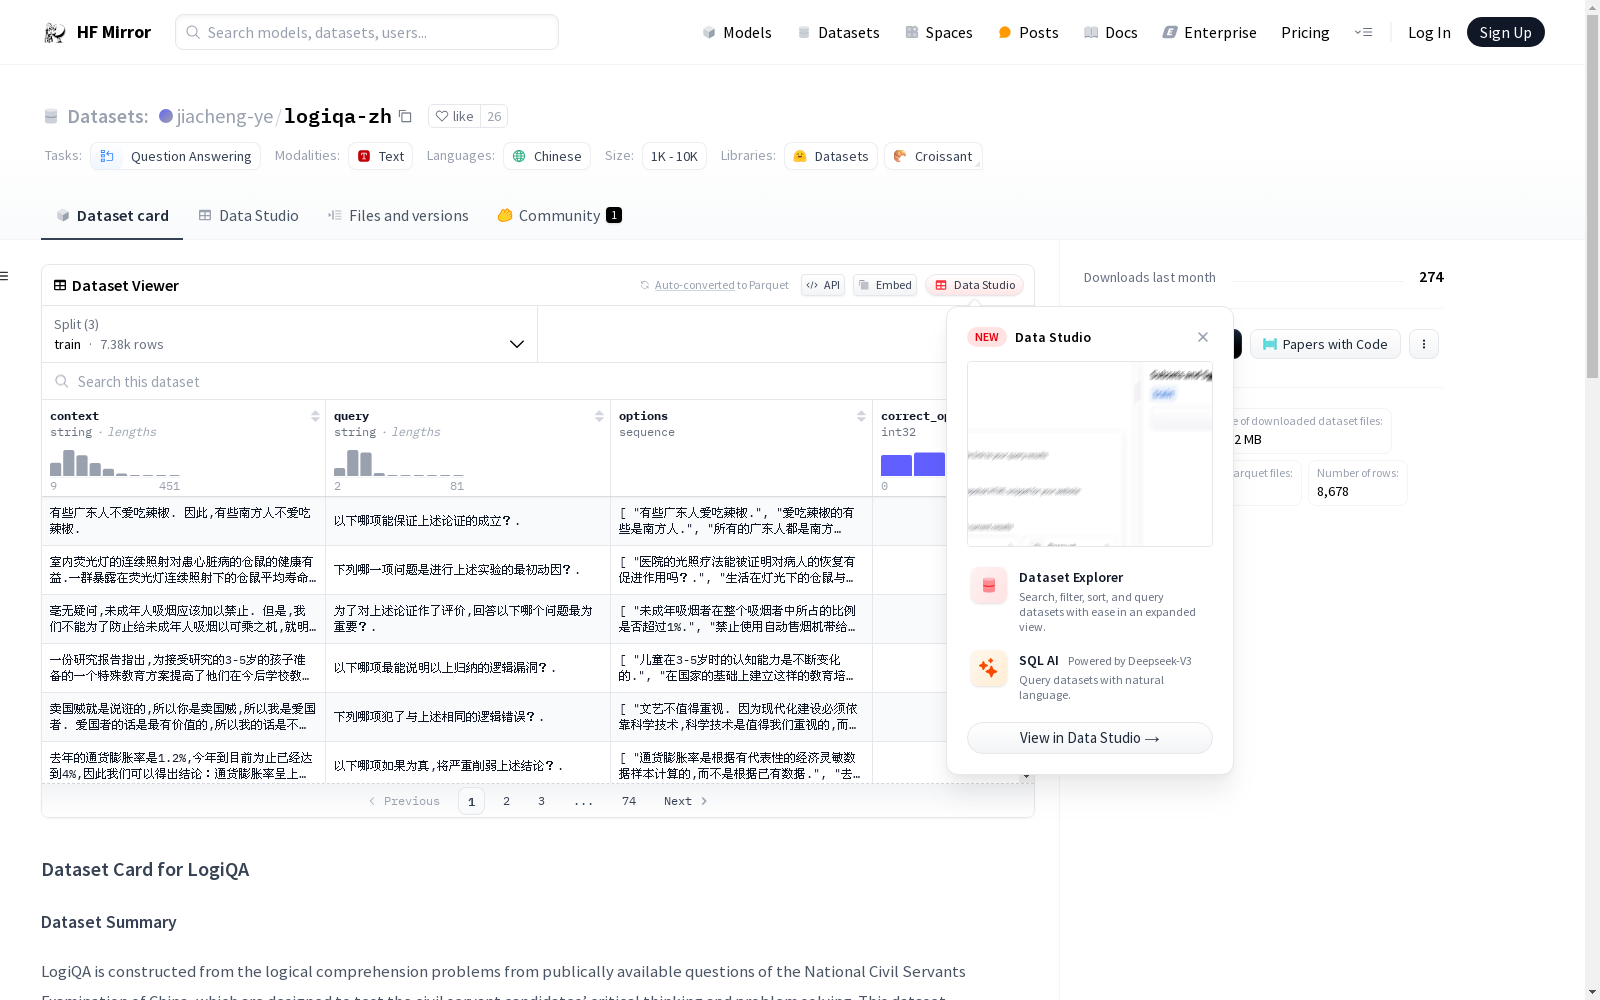The height and width of the screenshot is (1000, 1600).
Task: Go to page 74 of the viewer
Action: coord(629,801)
